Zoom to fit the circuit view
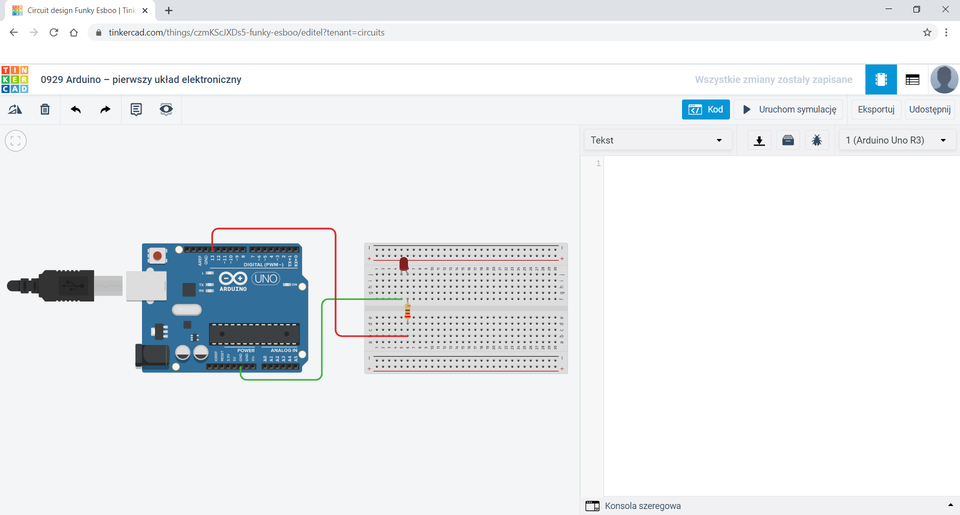960x515 pixels. tap(16, 141)
